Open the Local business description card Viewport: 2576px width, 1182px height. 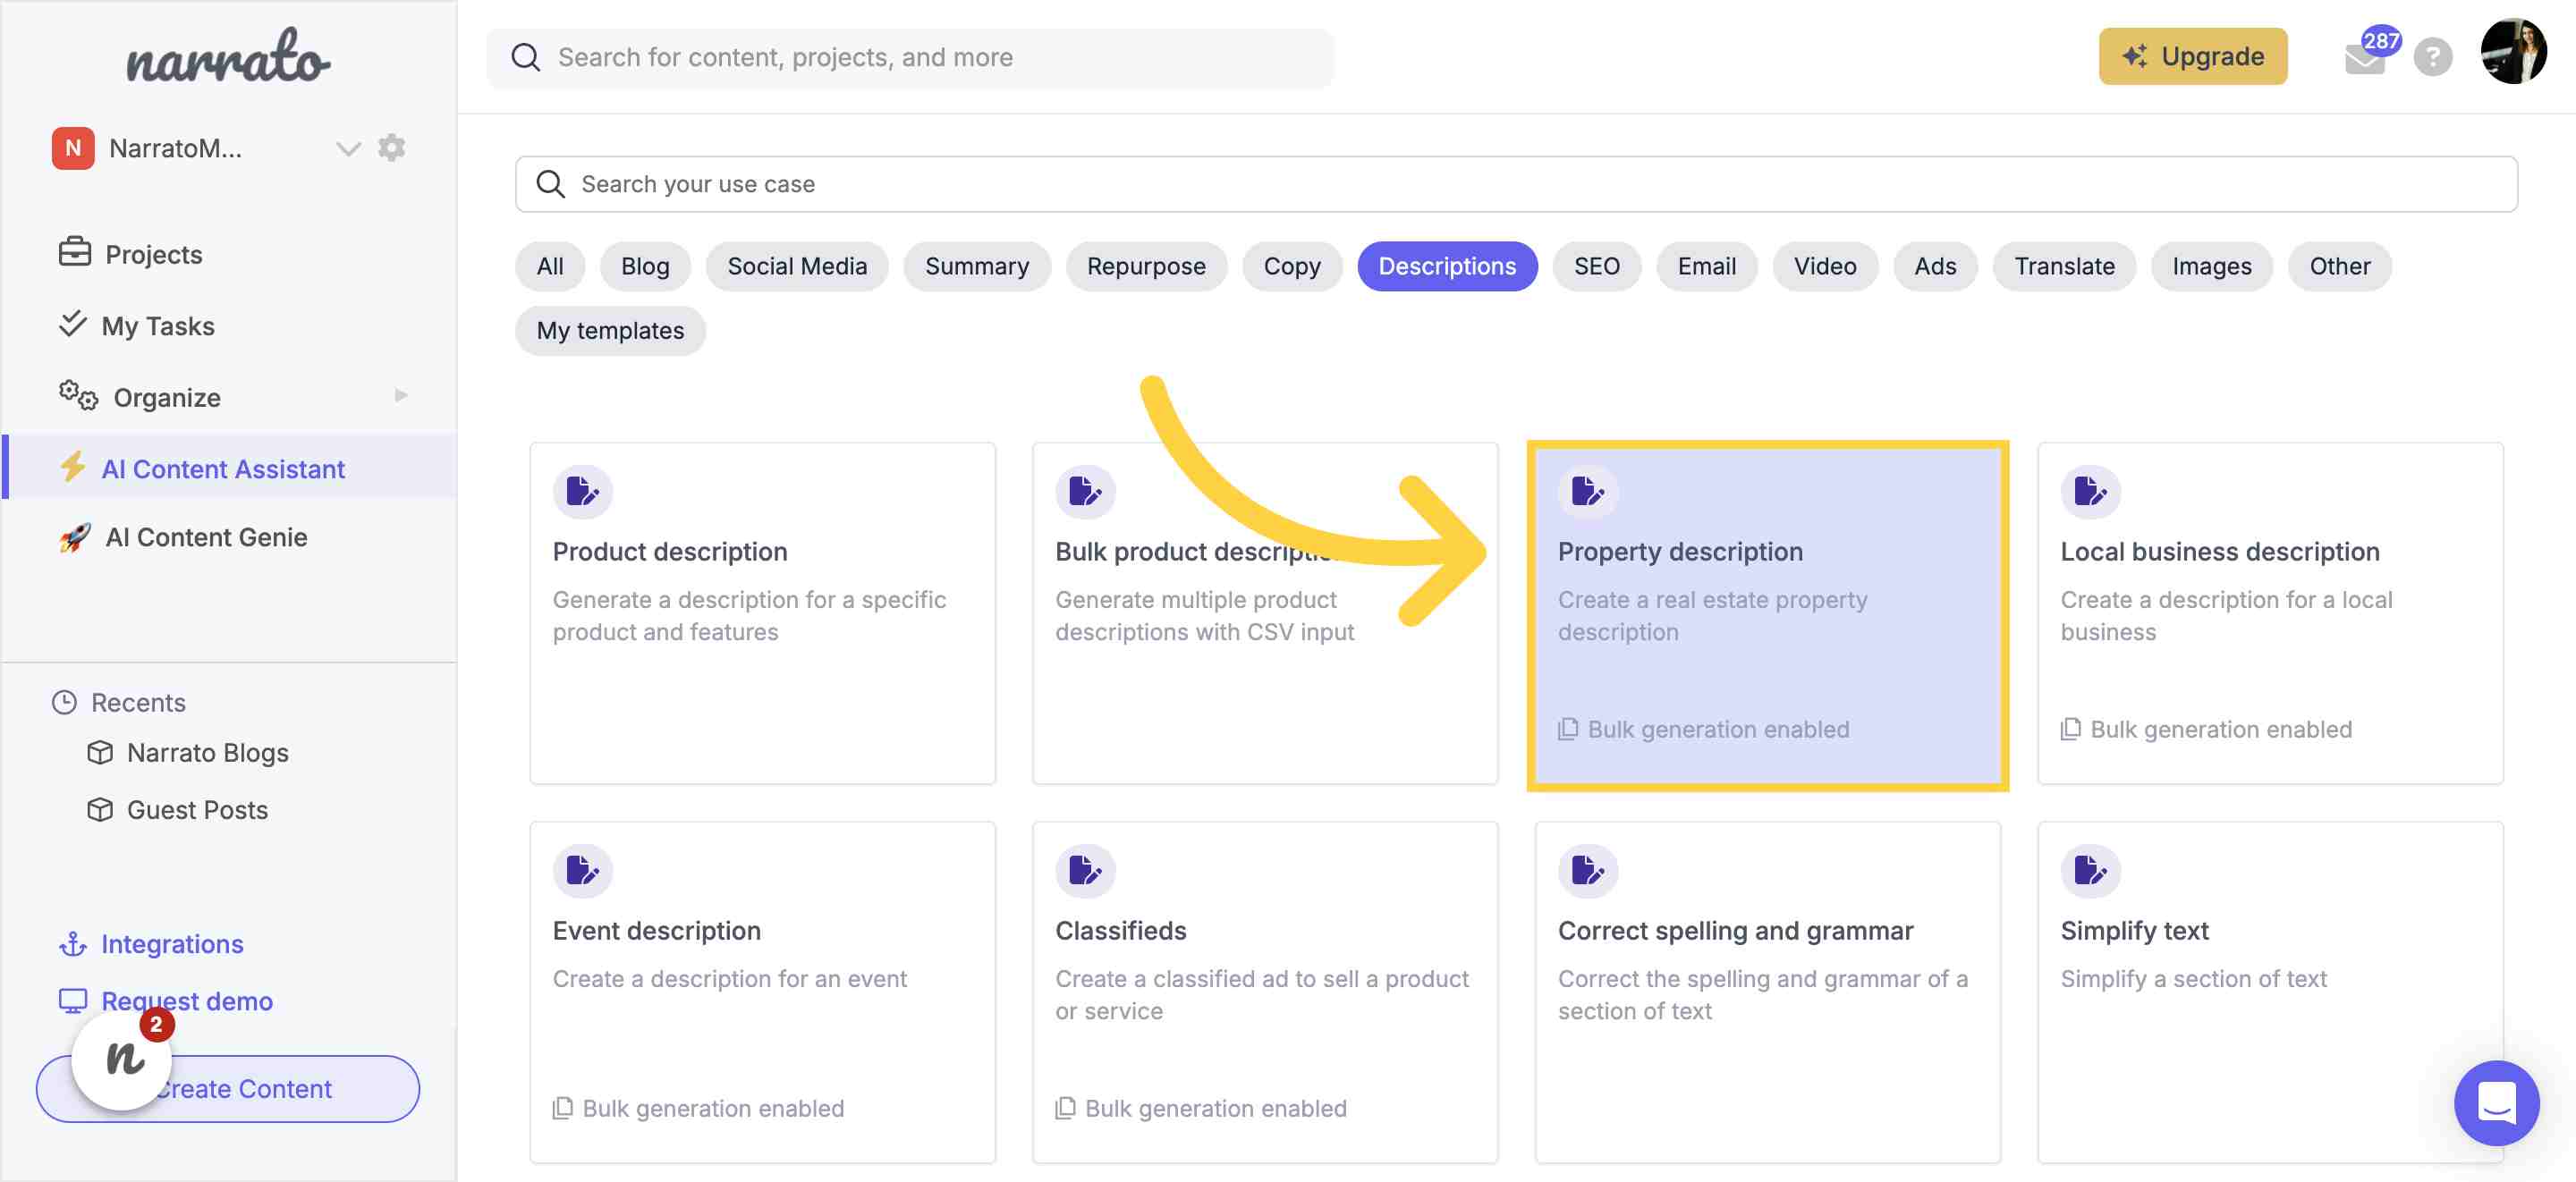click(x=2270, y=613)
